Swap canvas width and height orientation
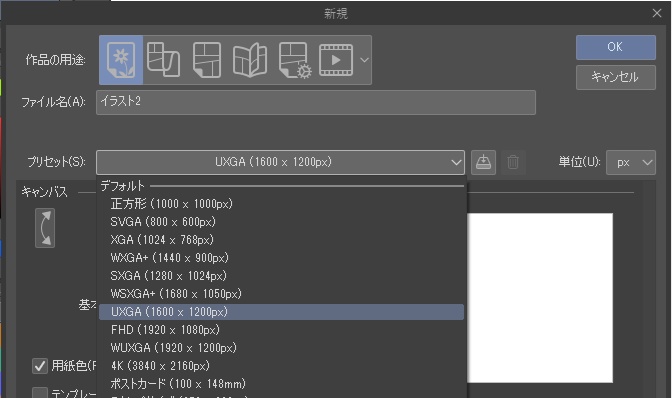Image resolution: width=672 pixels, height=398 pixels. click(x=45, y=228)
